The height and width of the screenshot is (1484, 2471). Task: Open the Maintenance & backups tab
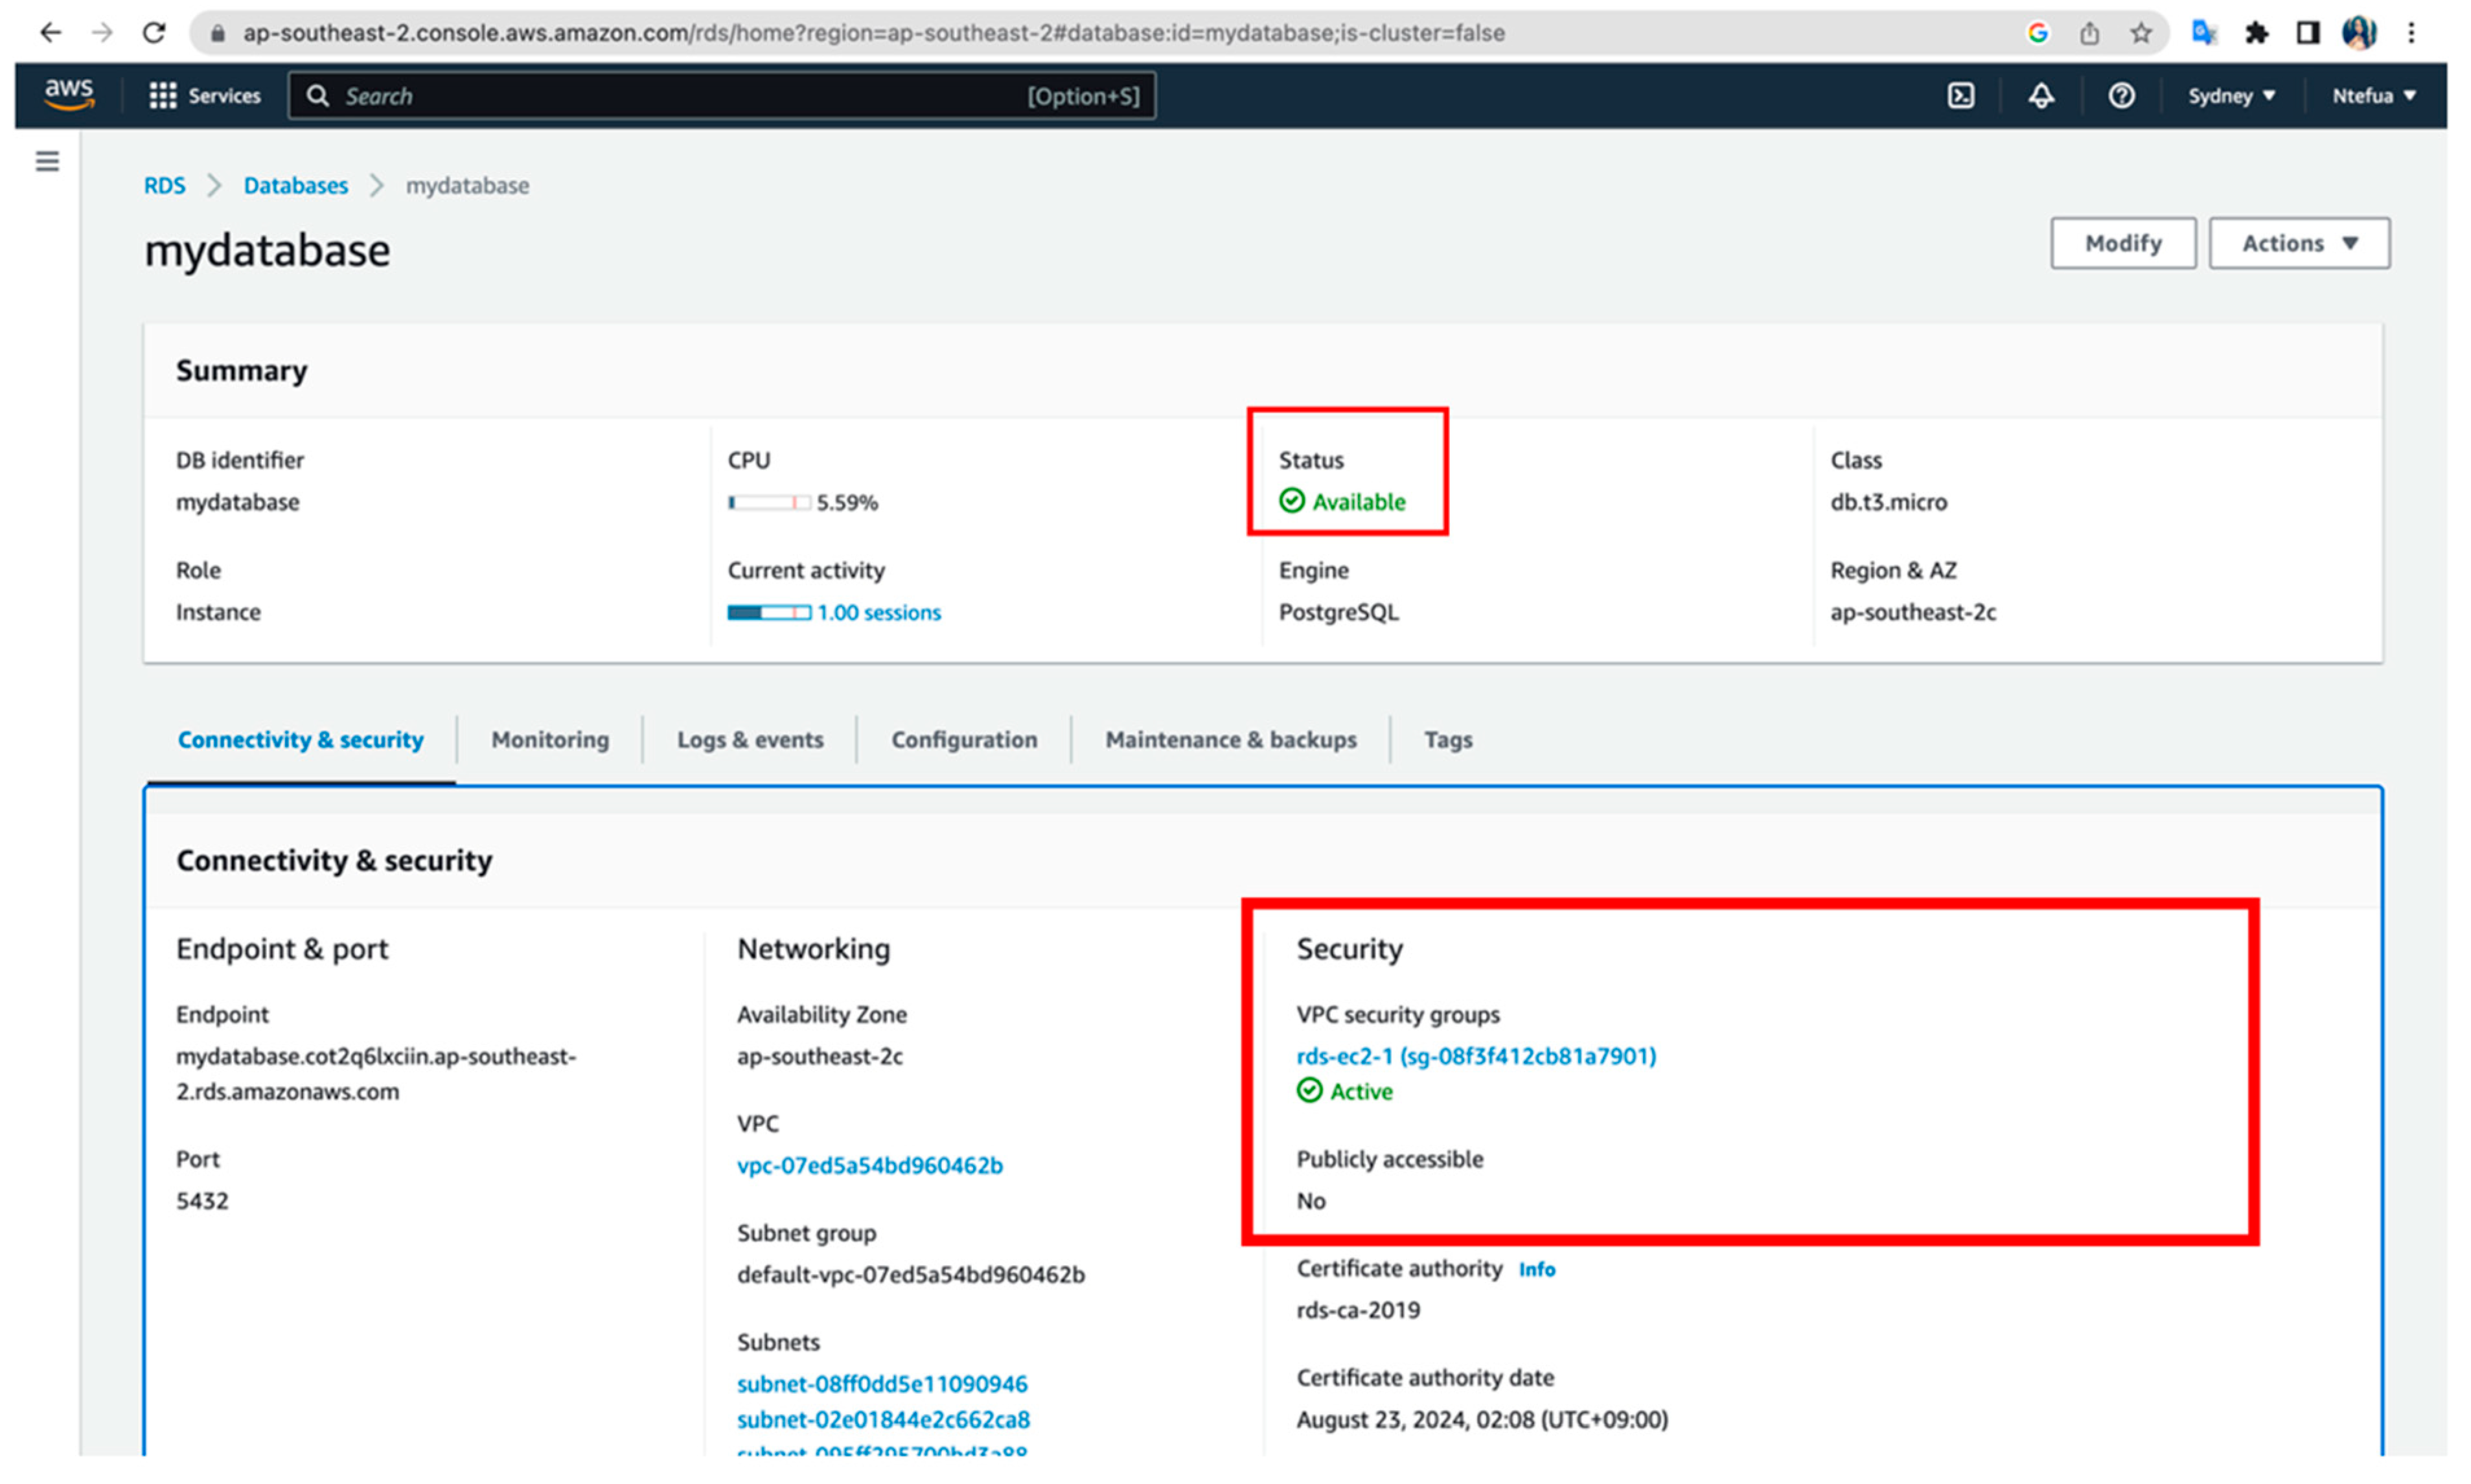(x=1230, y=740)
